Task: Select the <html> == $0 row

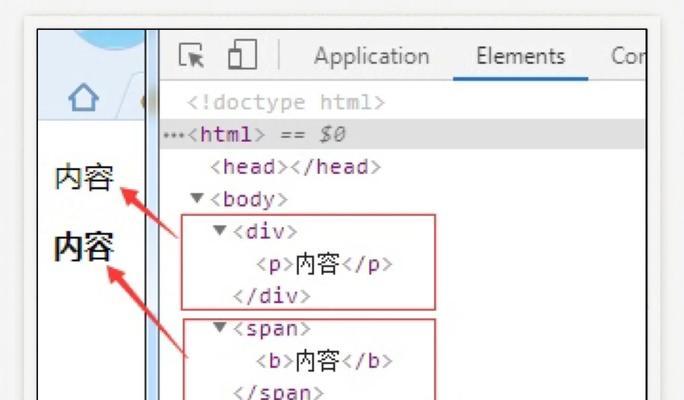Action: [402, 134]
